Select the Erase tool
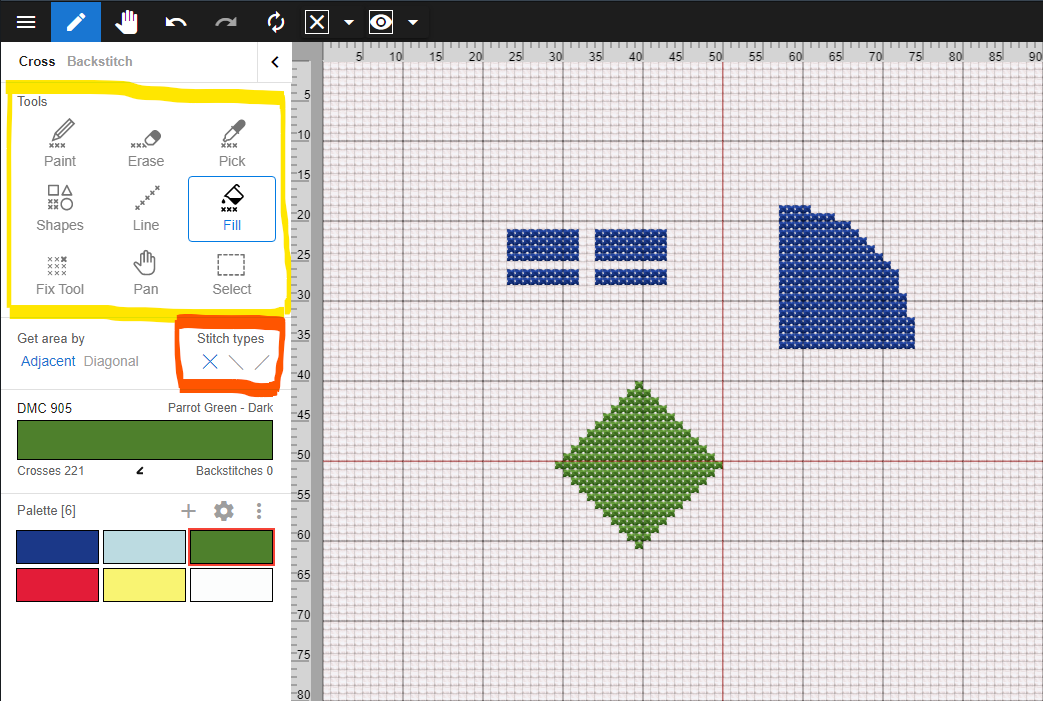This screenshot has width=1043, height=701. coord(146,144)
